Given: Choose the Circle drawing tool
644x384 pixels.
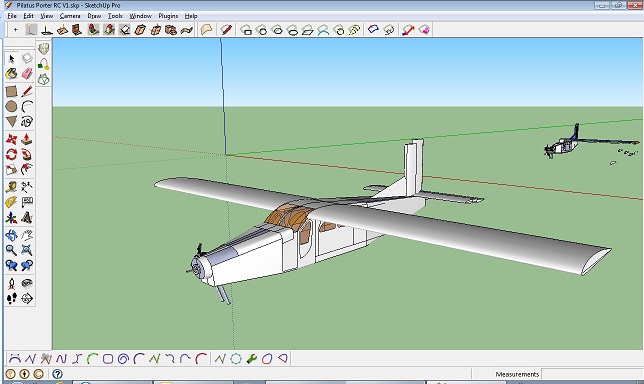Looking at the screenshot, I should pos(12,106).
